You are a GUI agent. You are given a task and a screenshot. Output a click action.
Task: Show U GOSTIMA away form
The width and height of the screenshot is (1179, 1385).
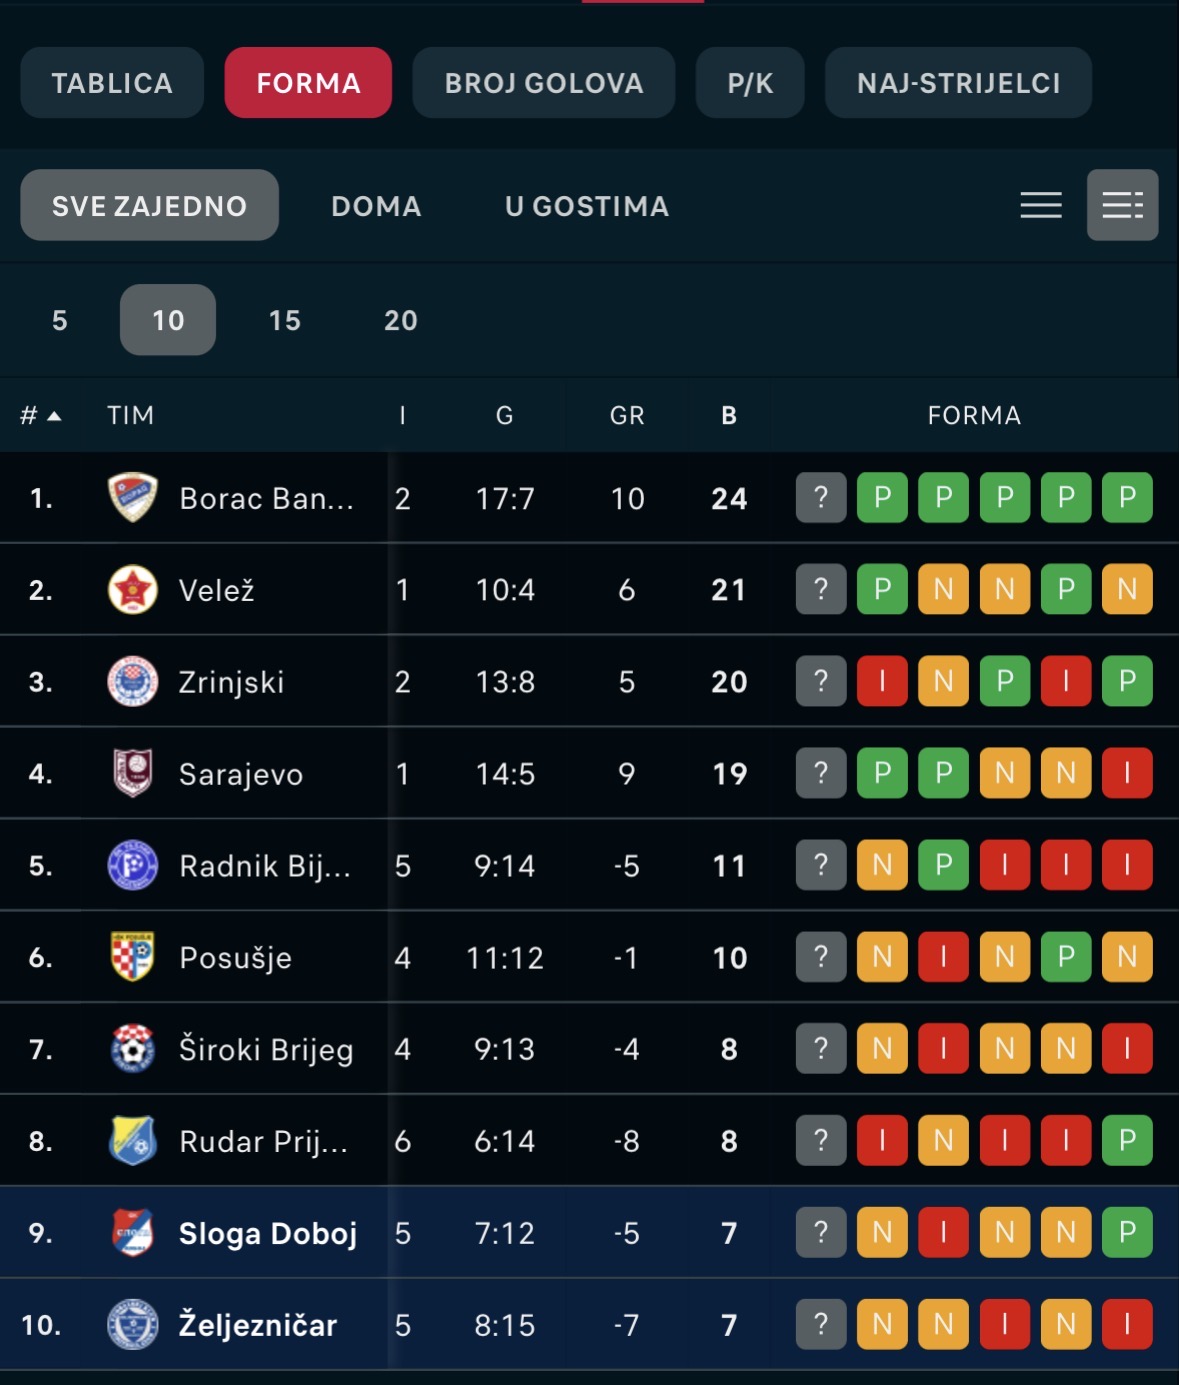(587, 206)
